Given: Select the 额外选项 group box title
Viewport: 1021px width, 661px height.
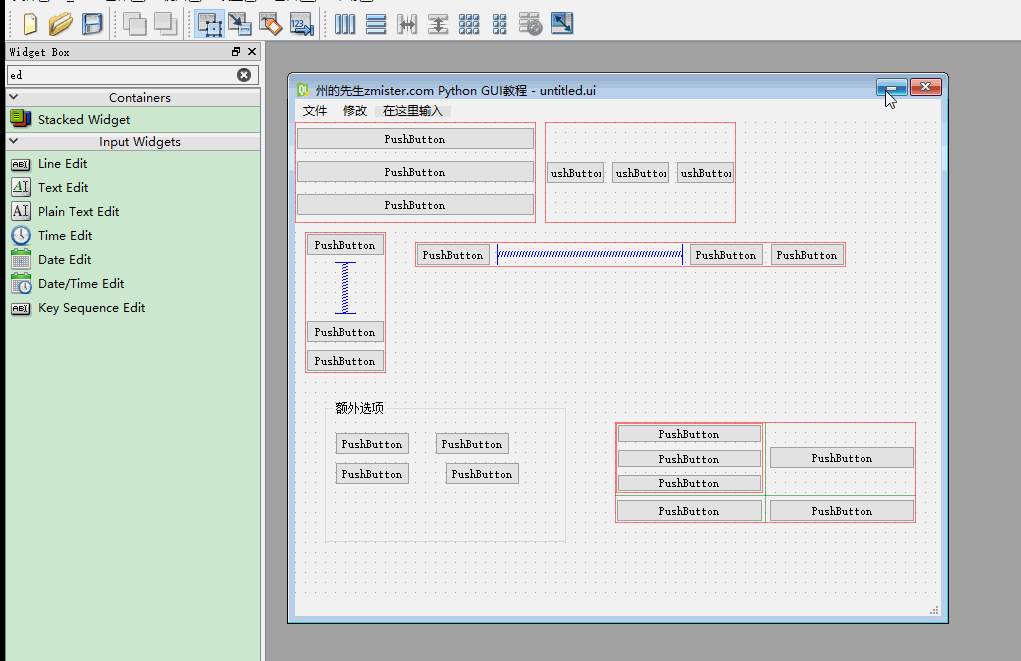Looking at the screenshot, I should [x=359, y=408].
